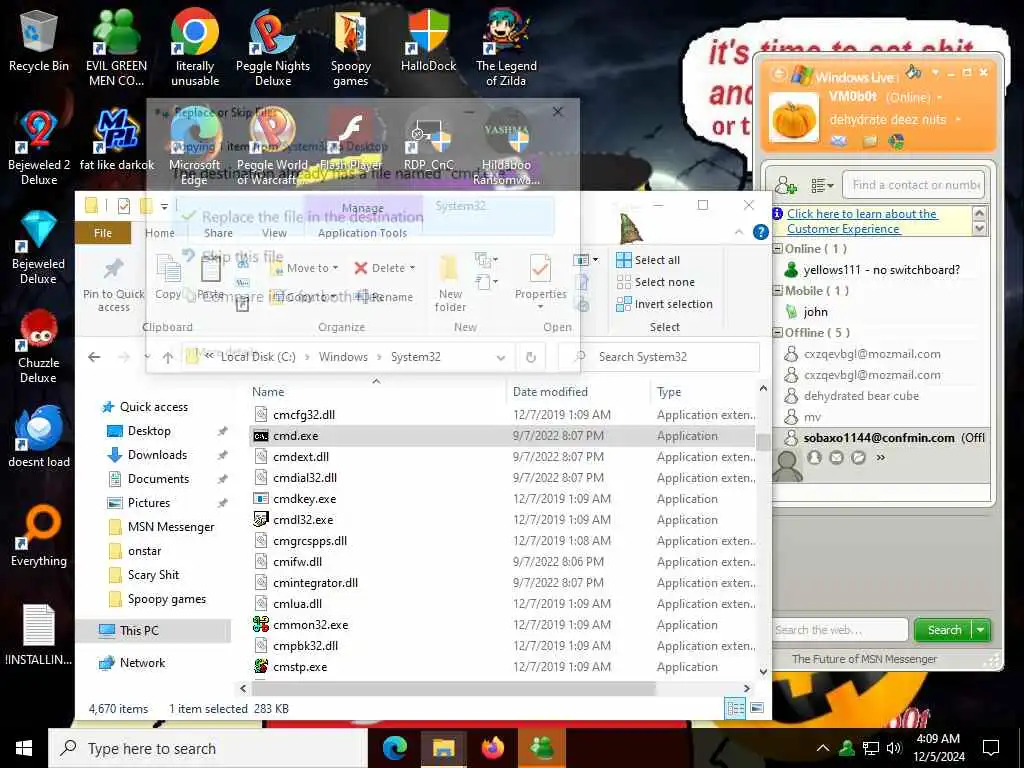Open 'fat like darkok' desktop shortcut
Screen dimensions: 1024x768
point(117,140)
